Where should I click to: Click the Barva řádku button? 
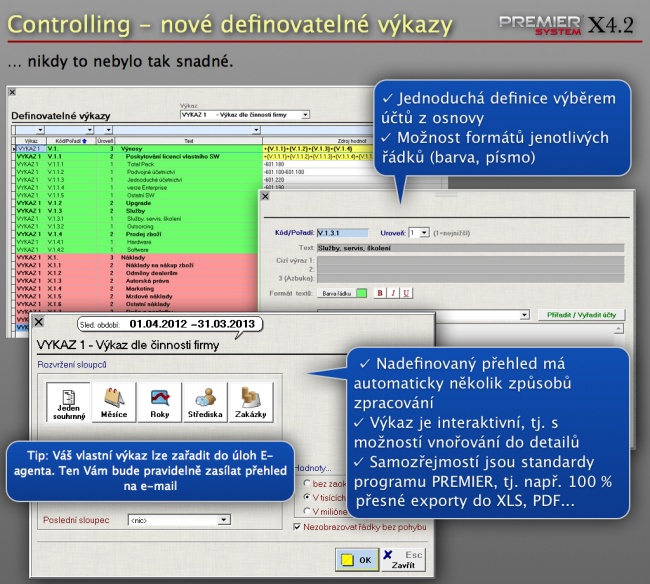pos(337,293)
